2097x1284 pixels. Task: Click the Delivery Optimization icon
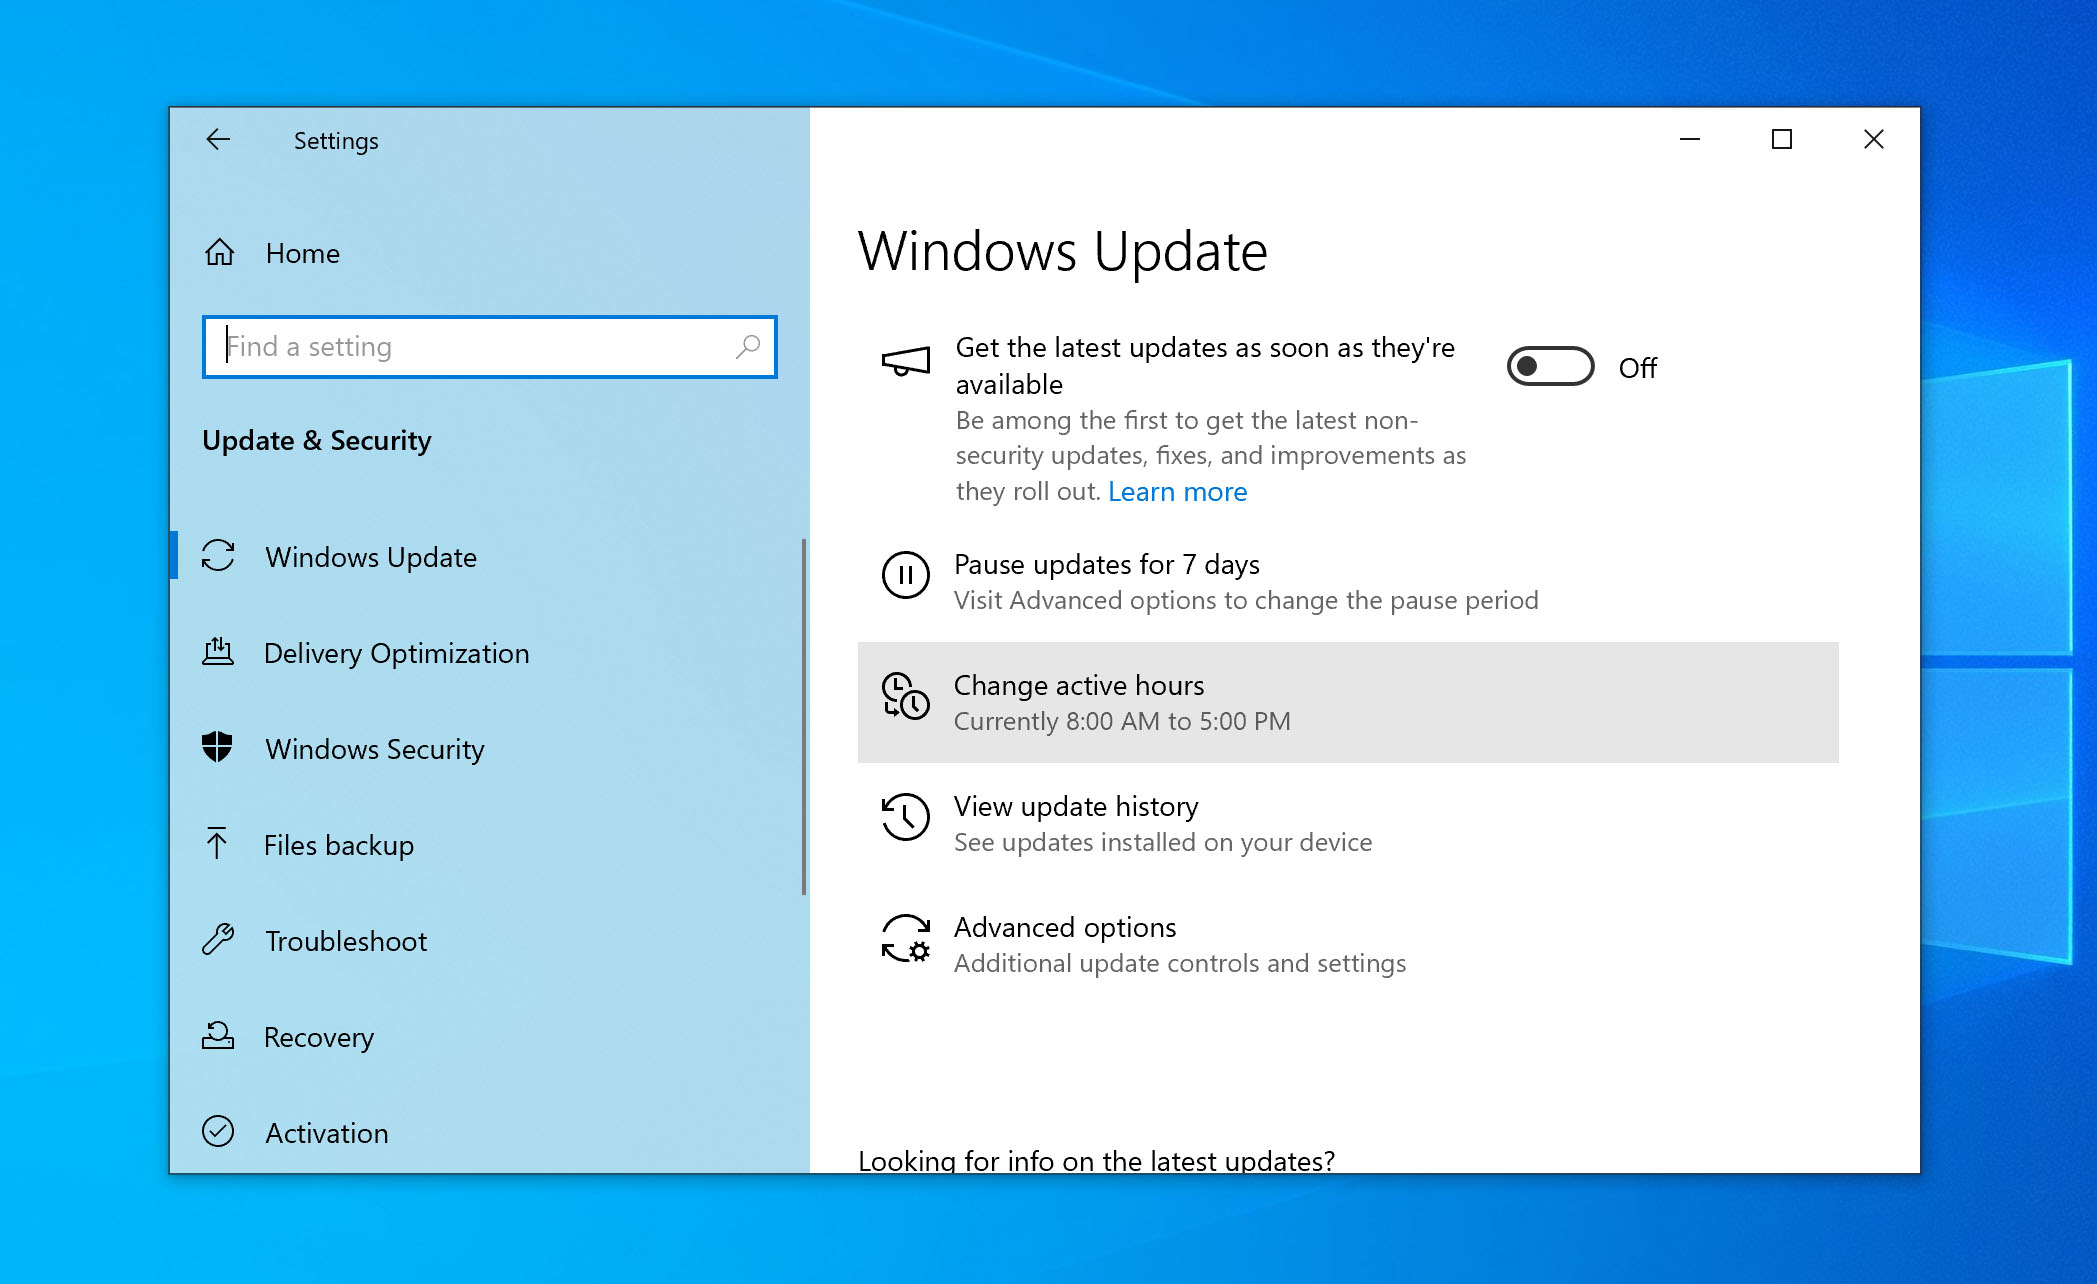pyautogui.click(x=214, y=652)
